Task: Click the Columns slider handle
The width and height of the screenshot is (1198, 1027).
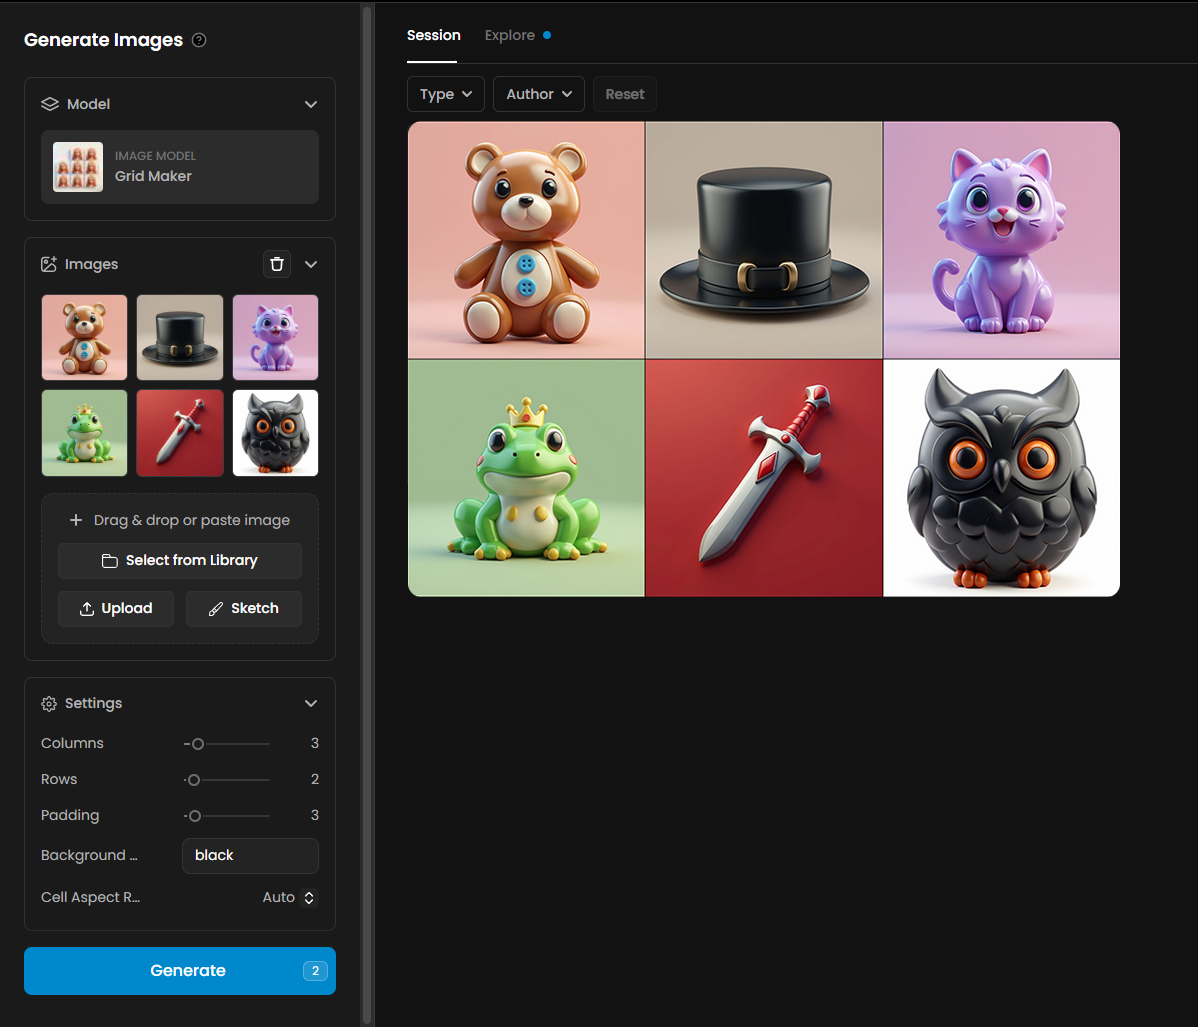Action: point(198,744)
